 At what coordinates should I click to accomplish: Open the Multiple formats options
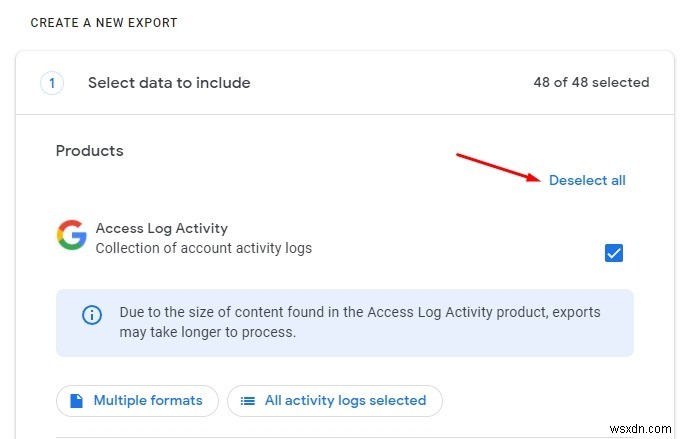coord(136,401)
